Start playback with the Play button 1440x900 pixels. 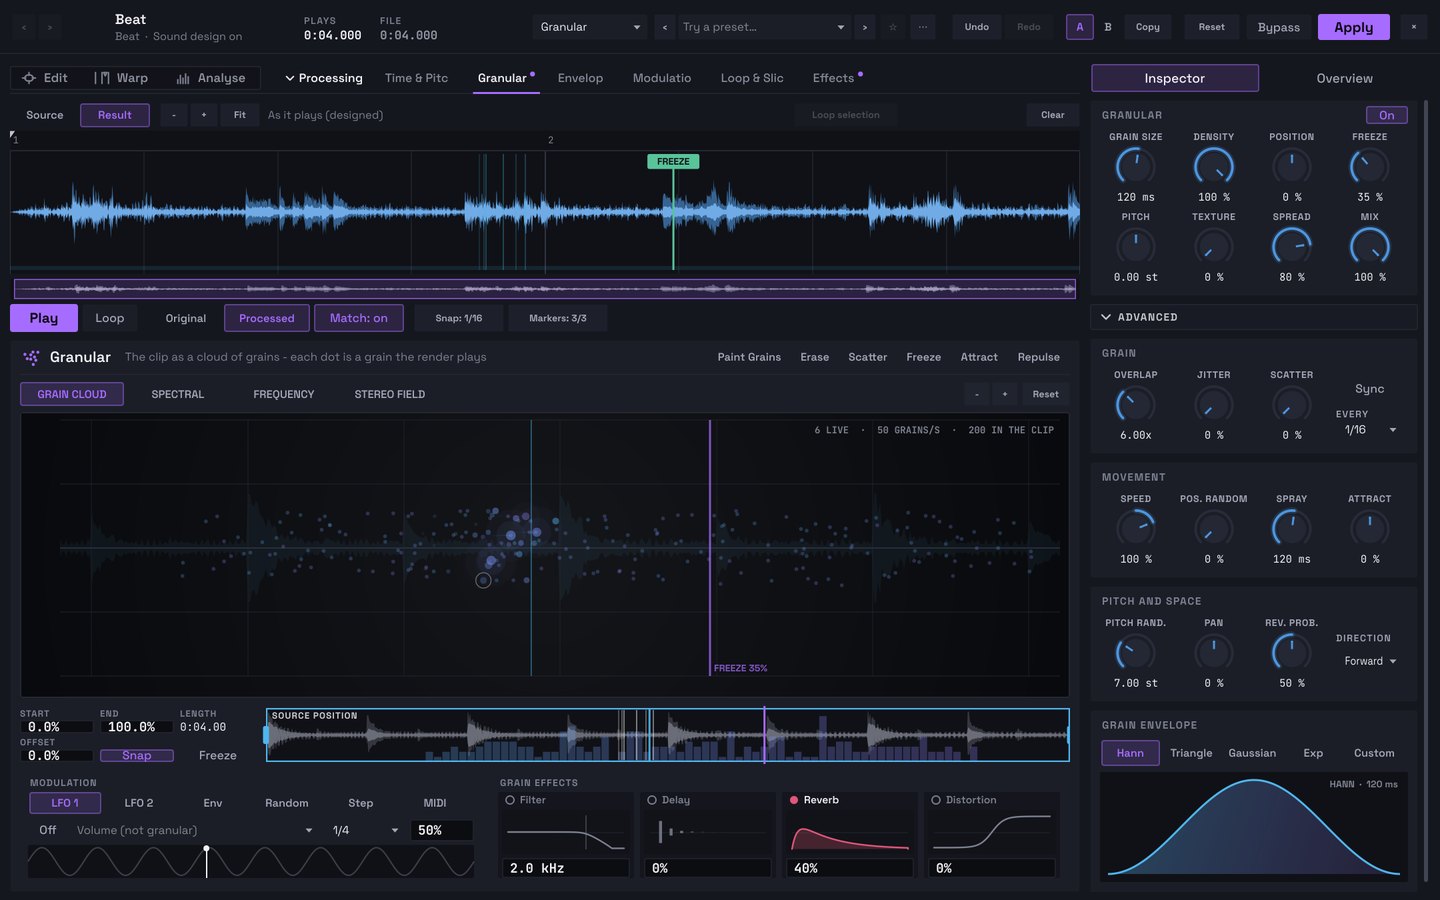43,318
